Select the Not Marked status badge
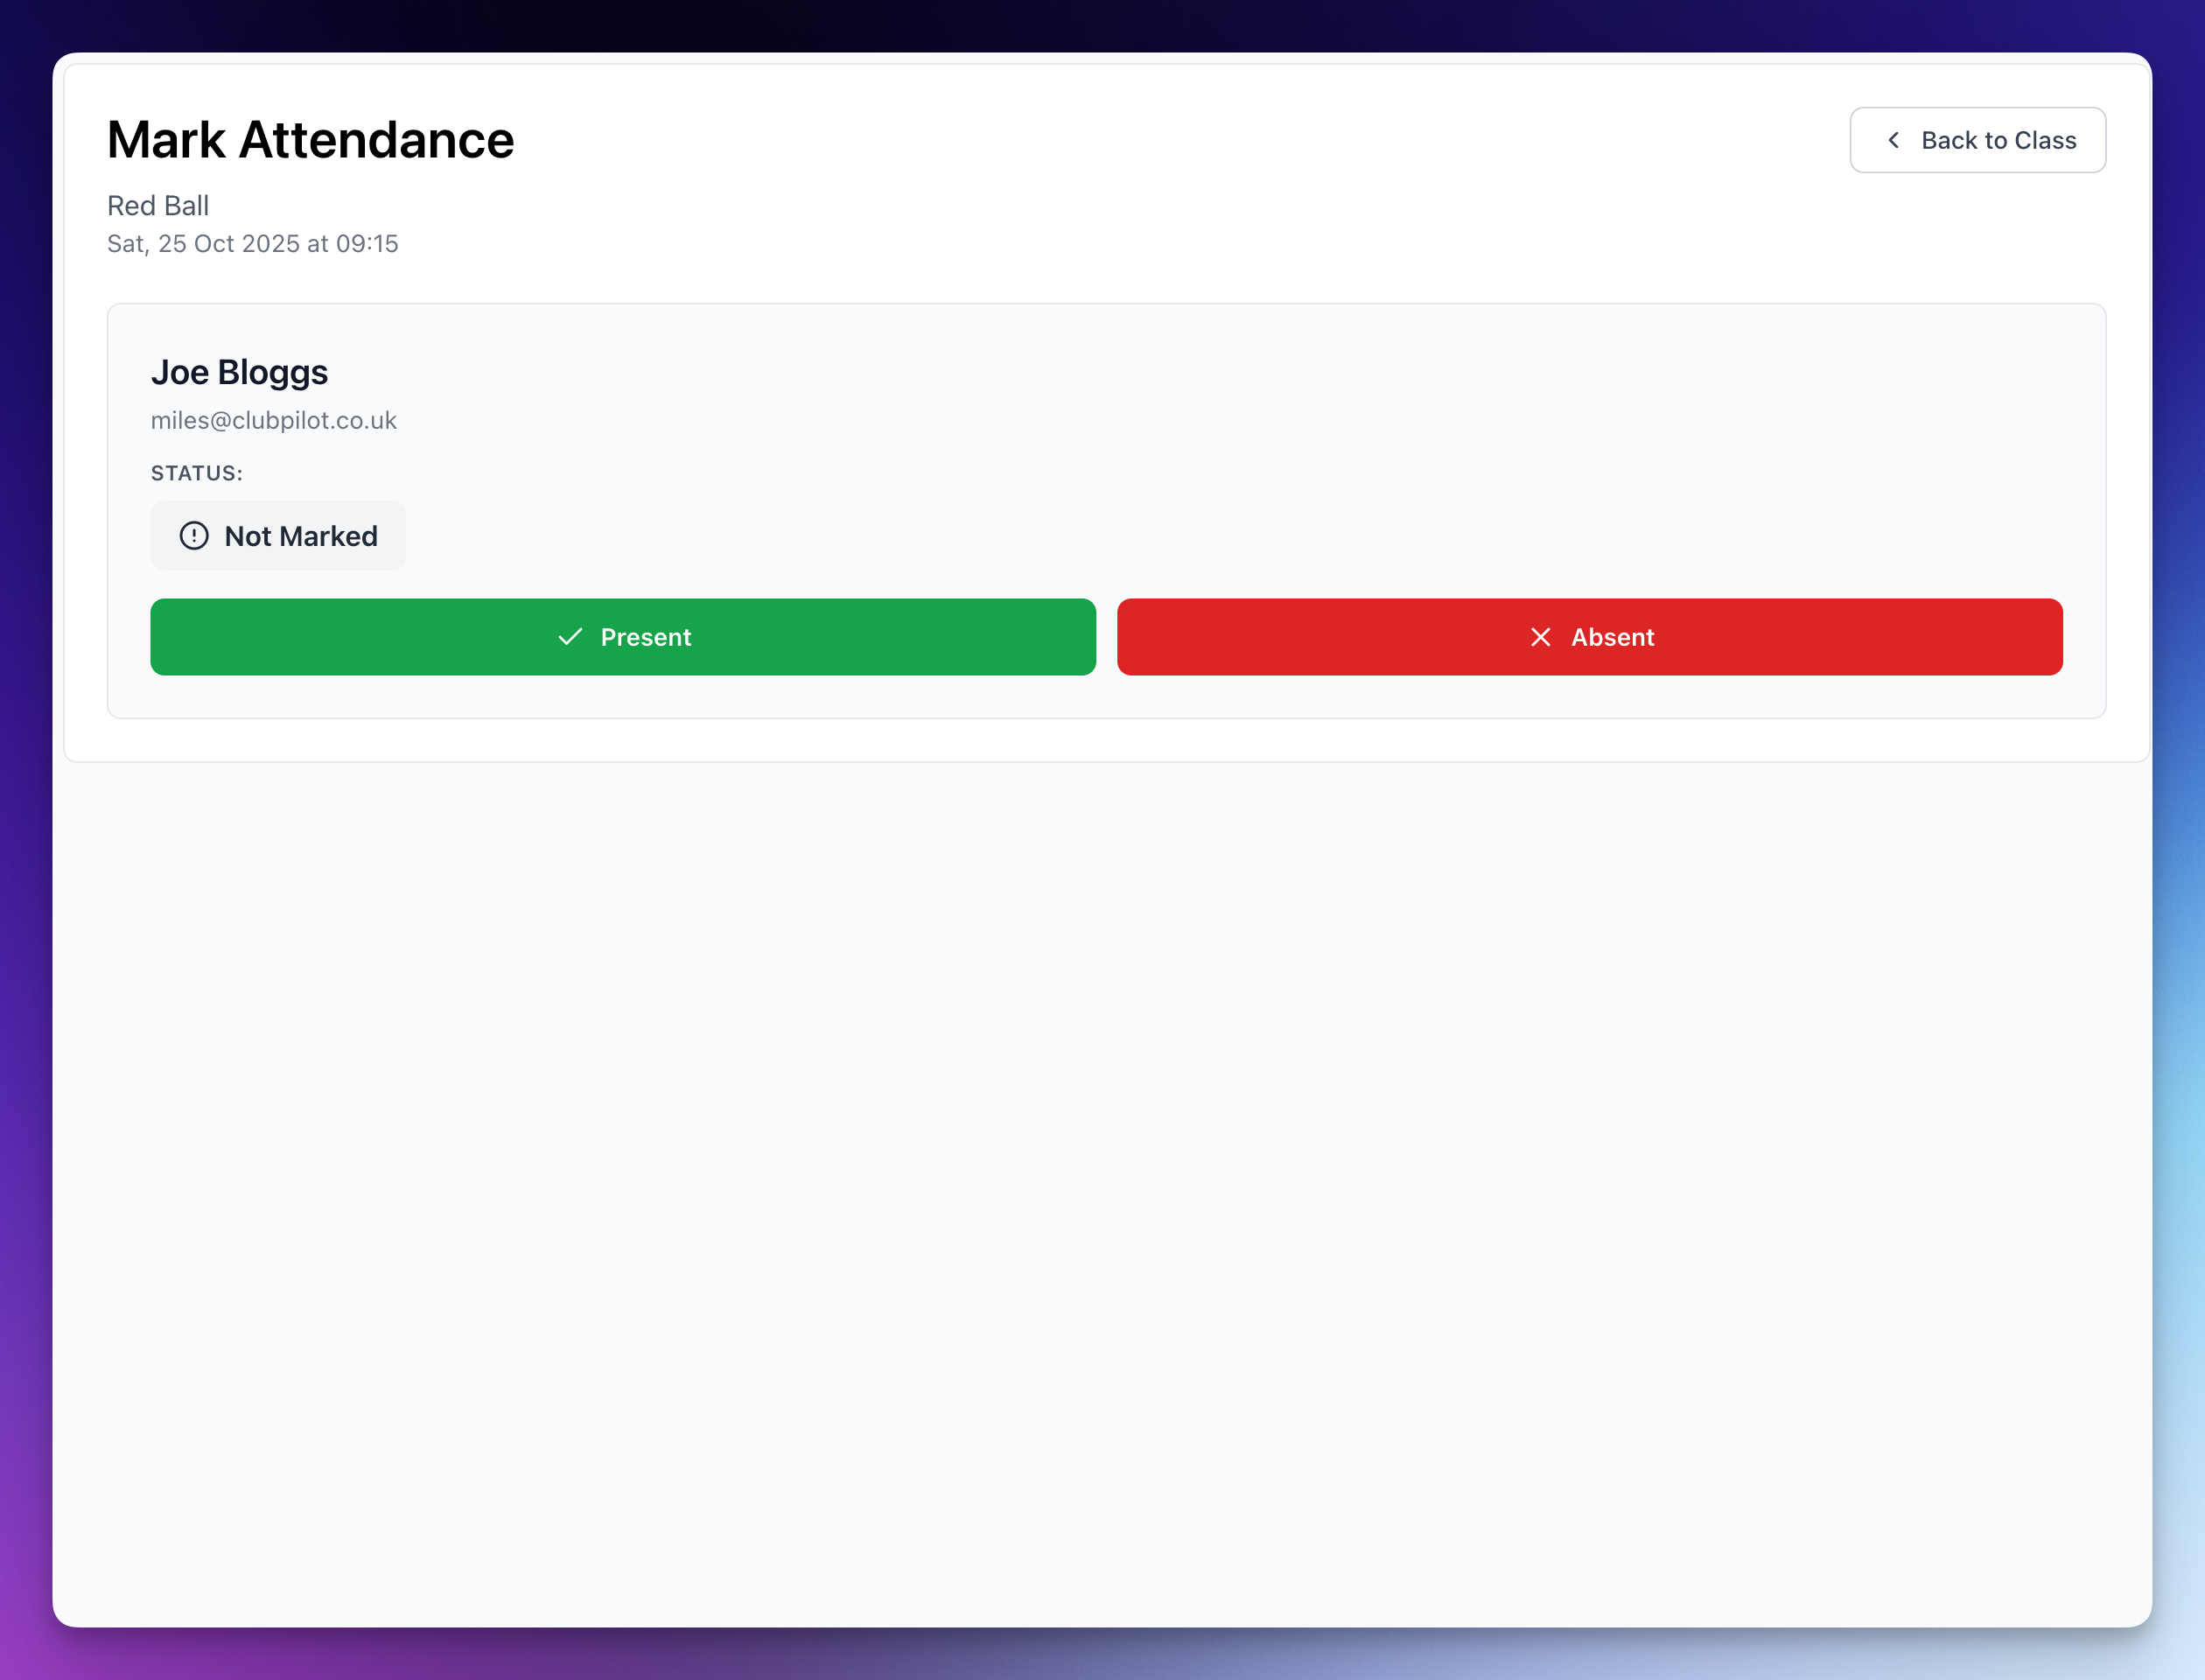Image resolution: width=2205 pixels, height=1680 pixels. [277, 536]
